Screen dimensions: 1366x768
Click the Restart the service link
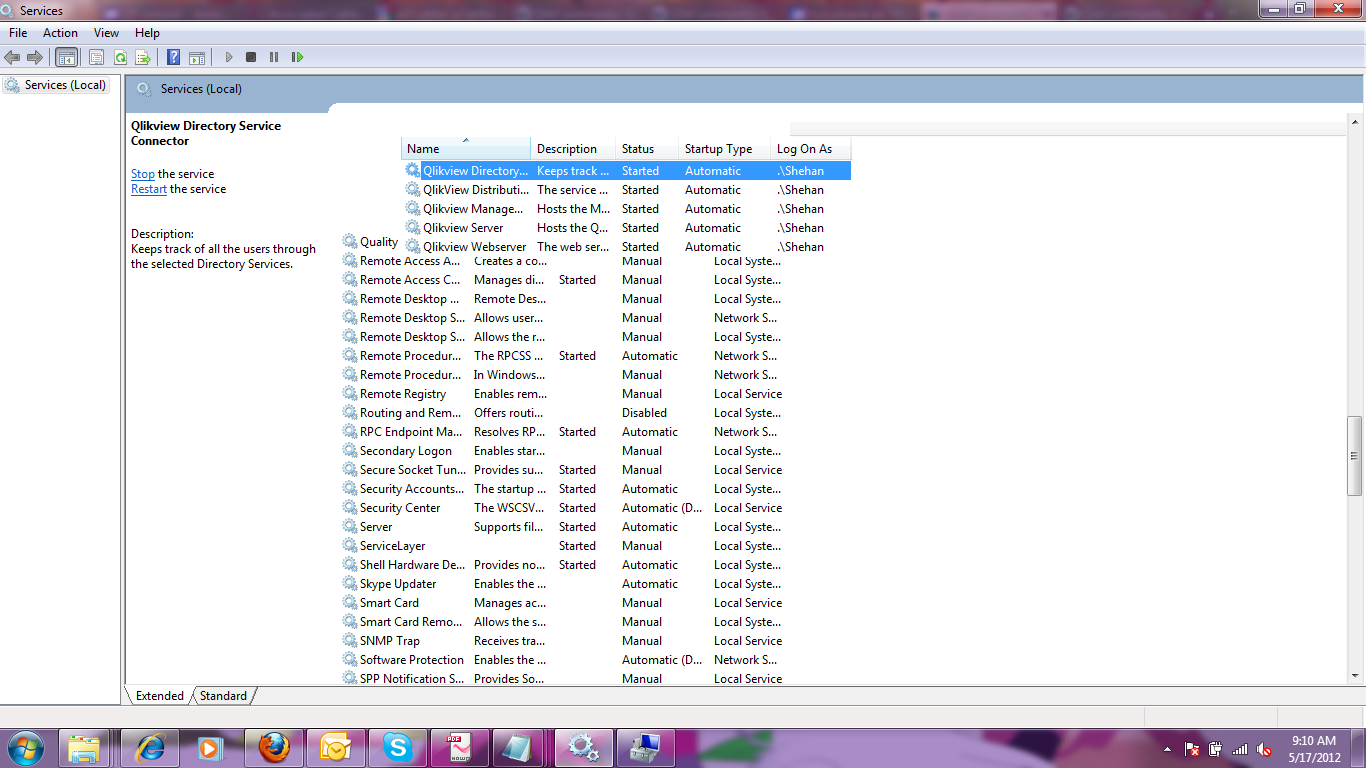(x=149, y=189)
